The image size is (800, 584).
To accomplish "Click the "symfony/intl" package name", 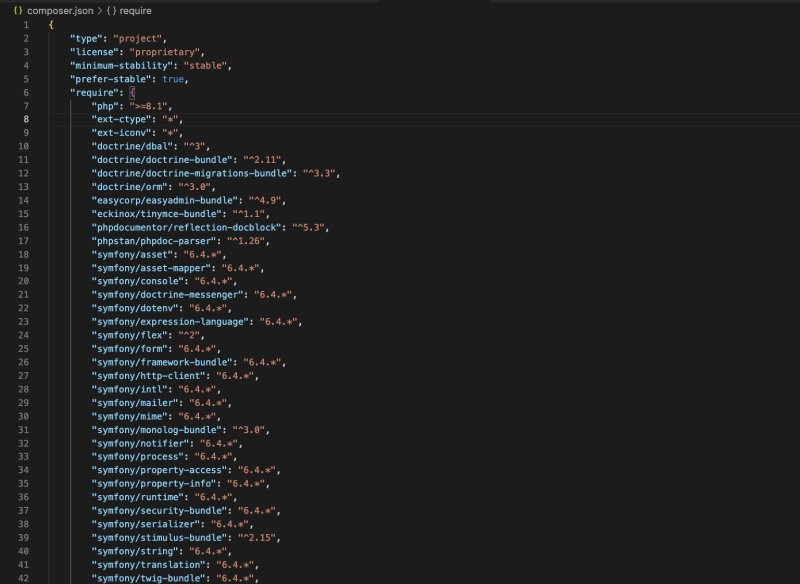I will tap(129, 389).
